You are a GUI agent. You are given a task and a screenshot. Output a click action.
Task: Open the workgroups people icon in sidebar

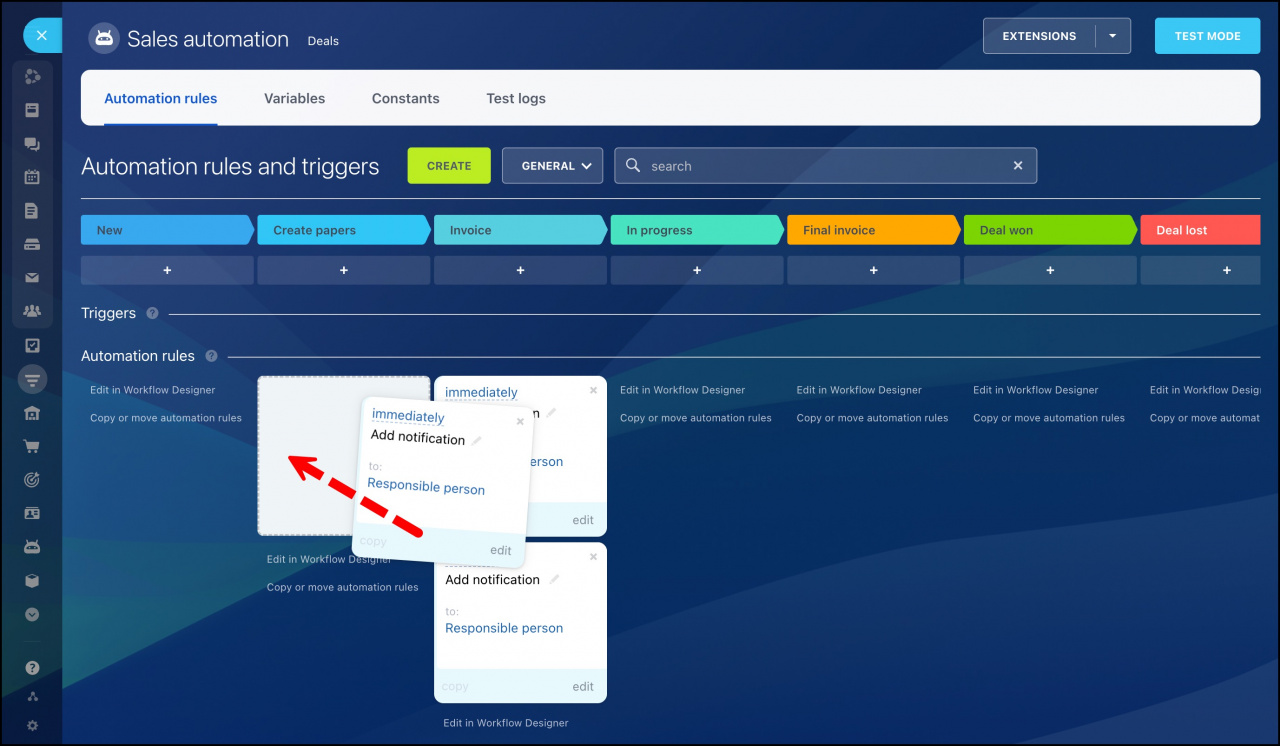(32, 311)
